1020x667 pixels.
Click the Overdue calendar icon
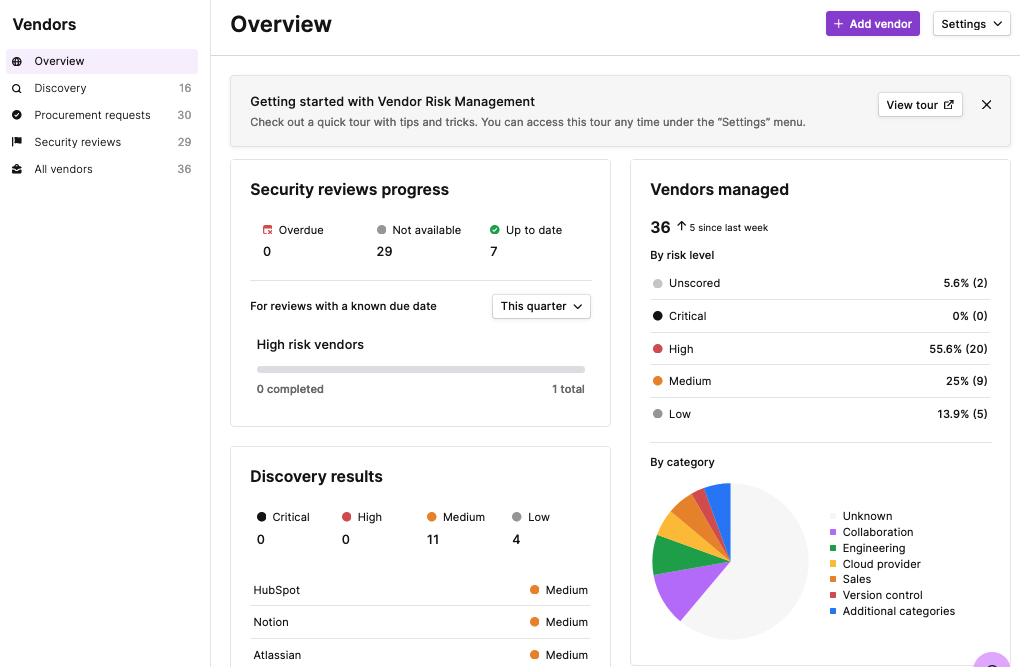[267, 230]
